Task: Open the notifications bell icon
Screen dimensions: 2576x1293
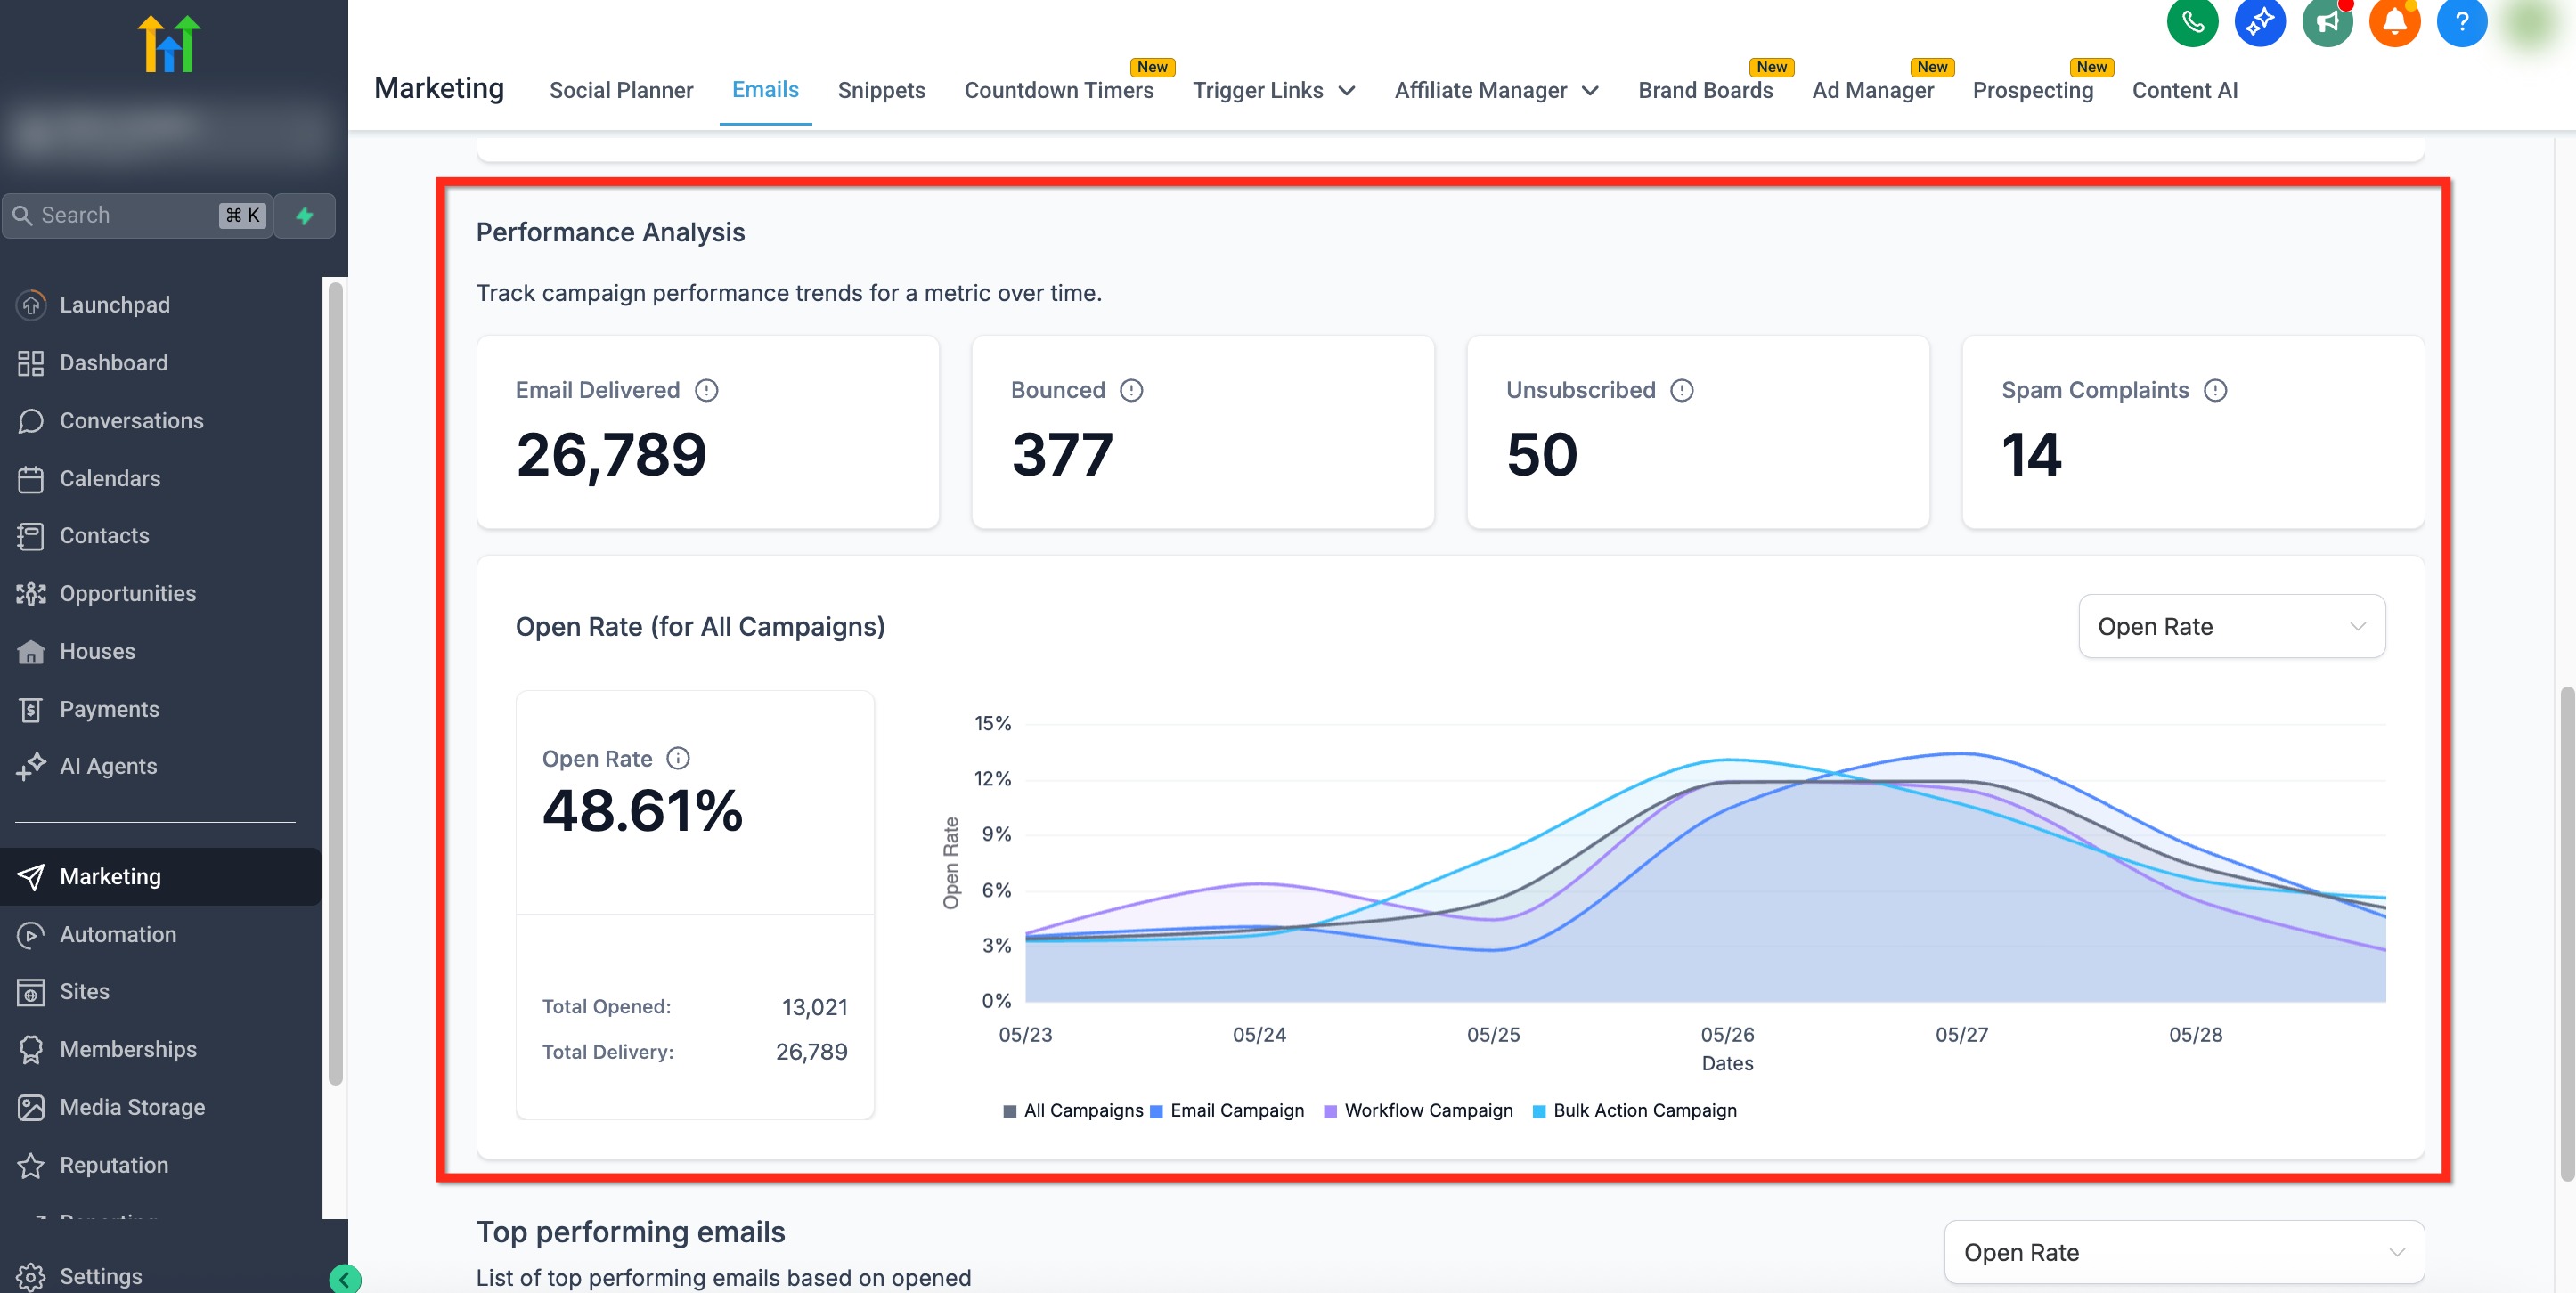Action: click(x=2394, y=22)
